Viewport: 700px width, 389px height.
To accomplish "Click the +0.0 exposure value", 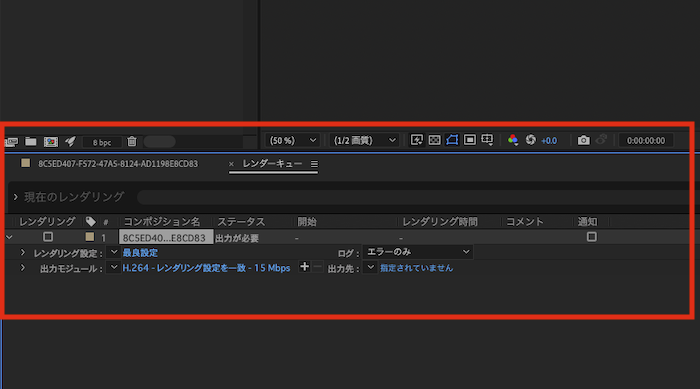I will pyautogui.click(x=549, y=141).
